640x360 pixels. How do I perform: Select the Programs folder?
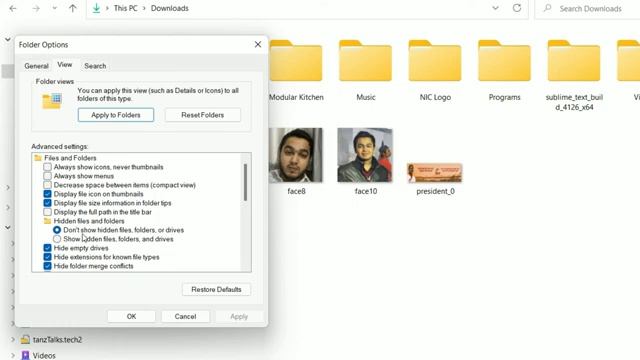(504, 71)
